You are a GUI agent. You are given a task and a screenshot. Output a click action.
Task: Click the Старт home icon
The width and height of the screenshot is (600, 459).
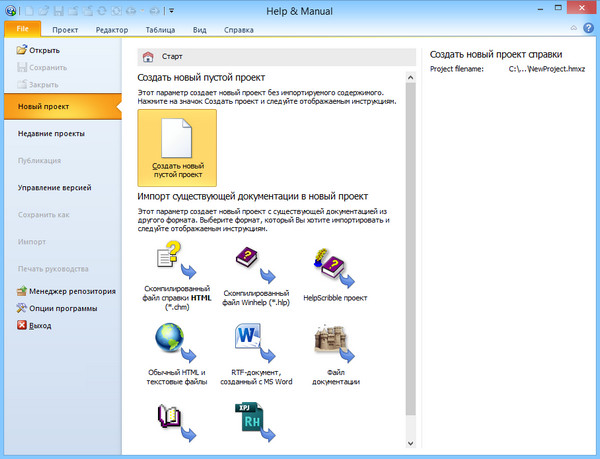pos(149,57)
